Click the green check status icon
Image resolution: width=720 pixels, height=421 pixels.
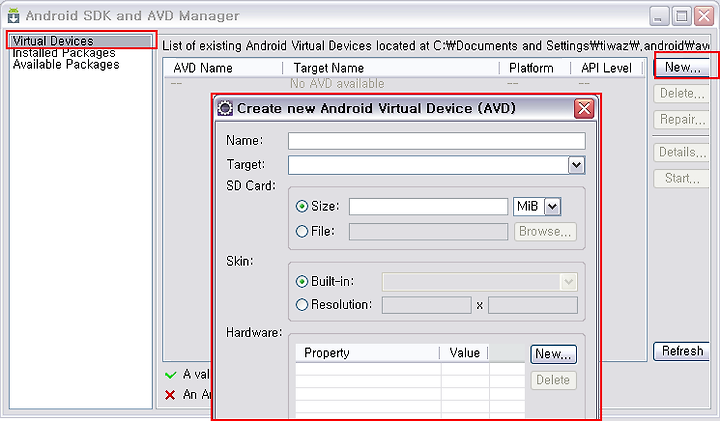[x=170, y=375]
